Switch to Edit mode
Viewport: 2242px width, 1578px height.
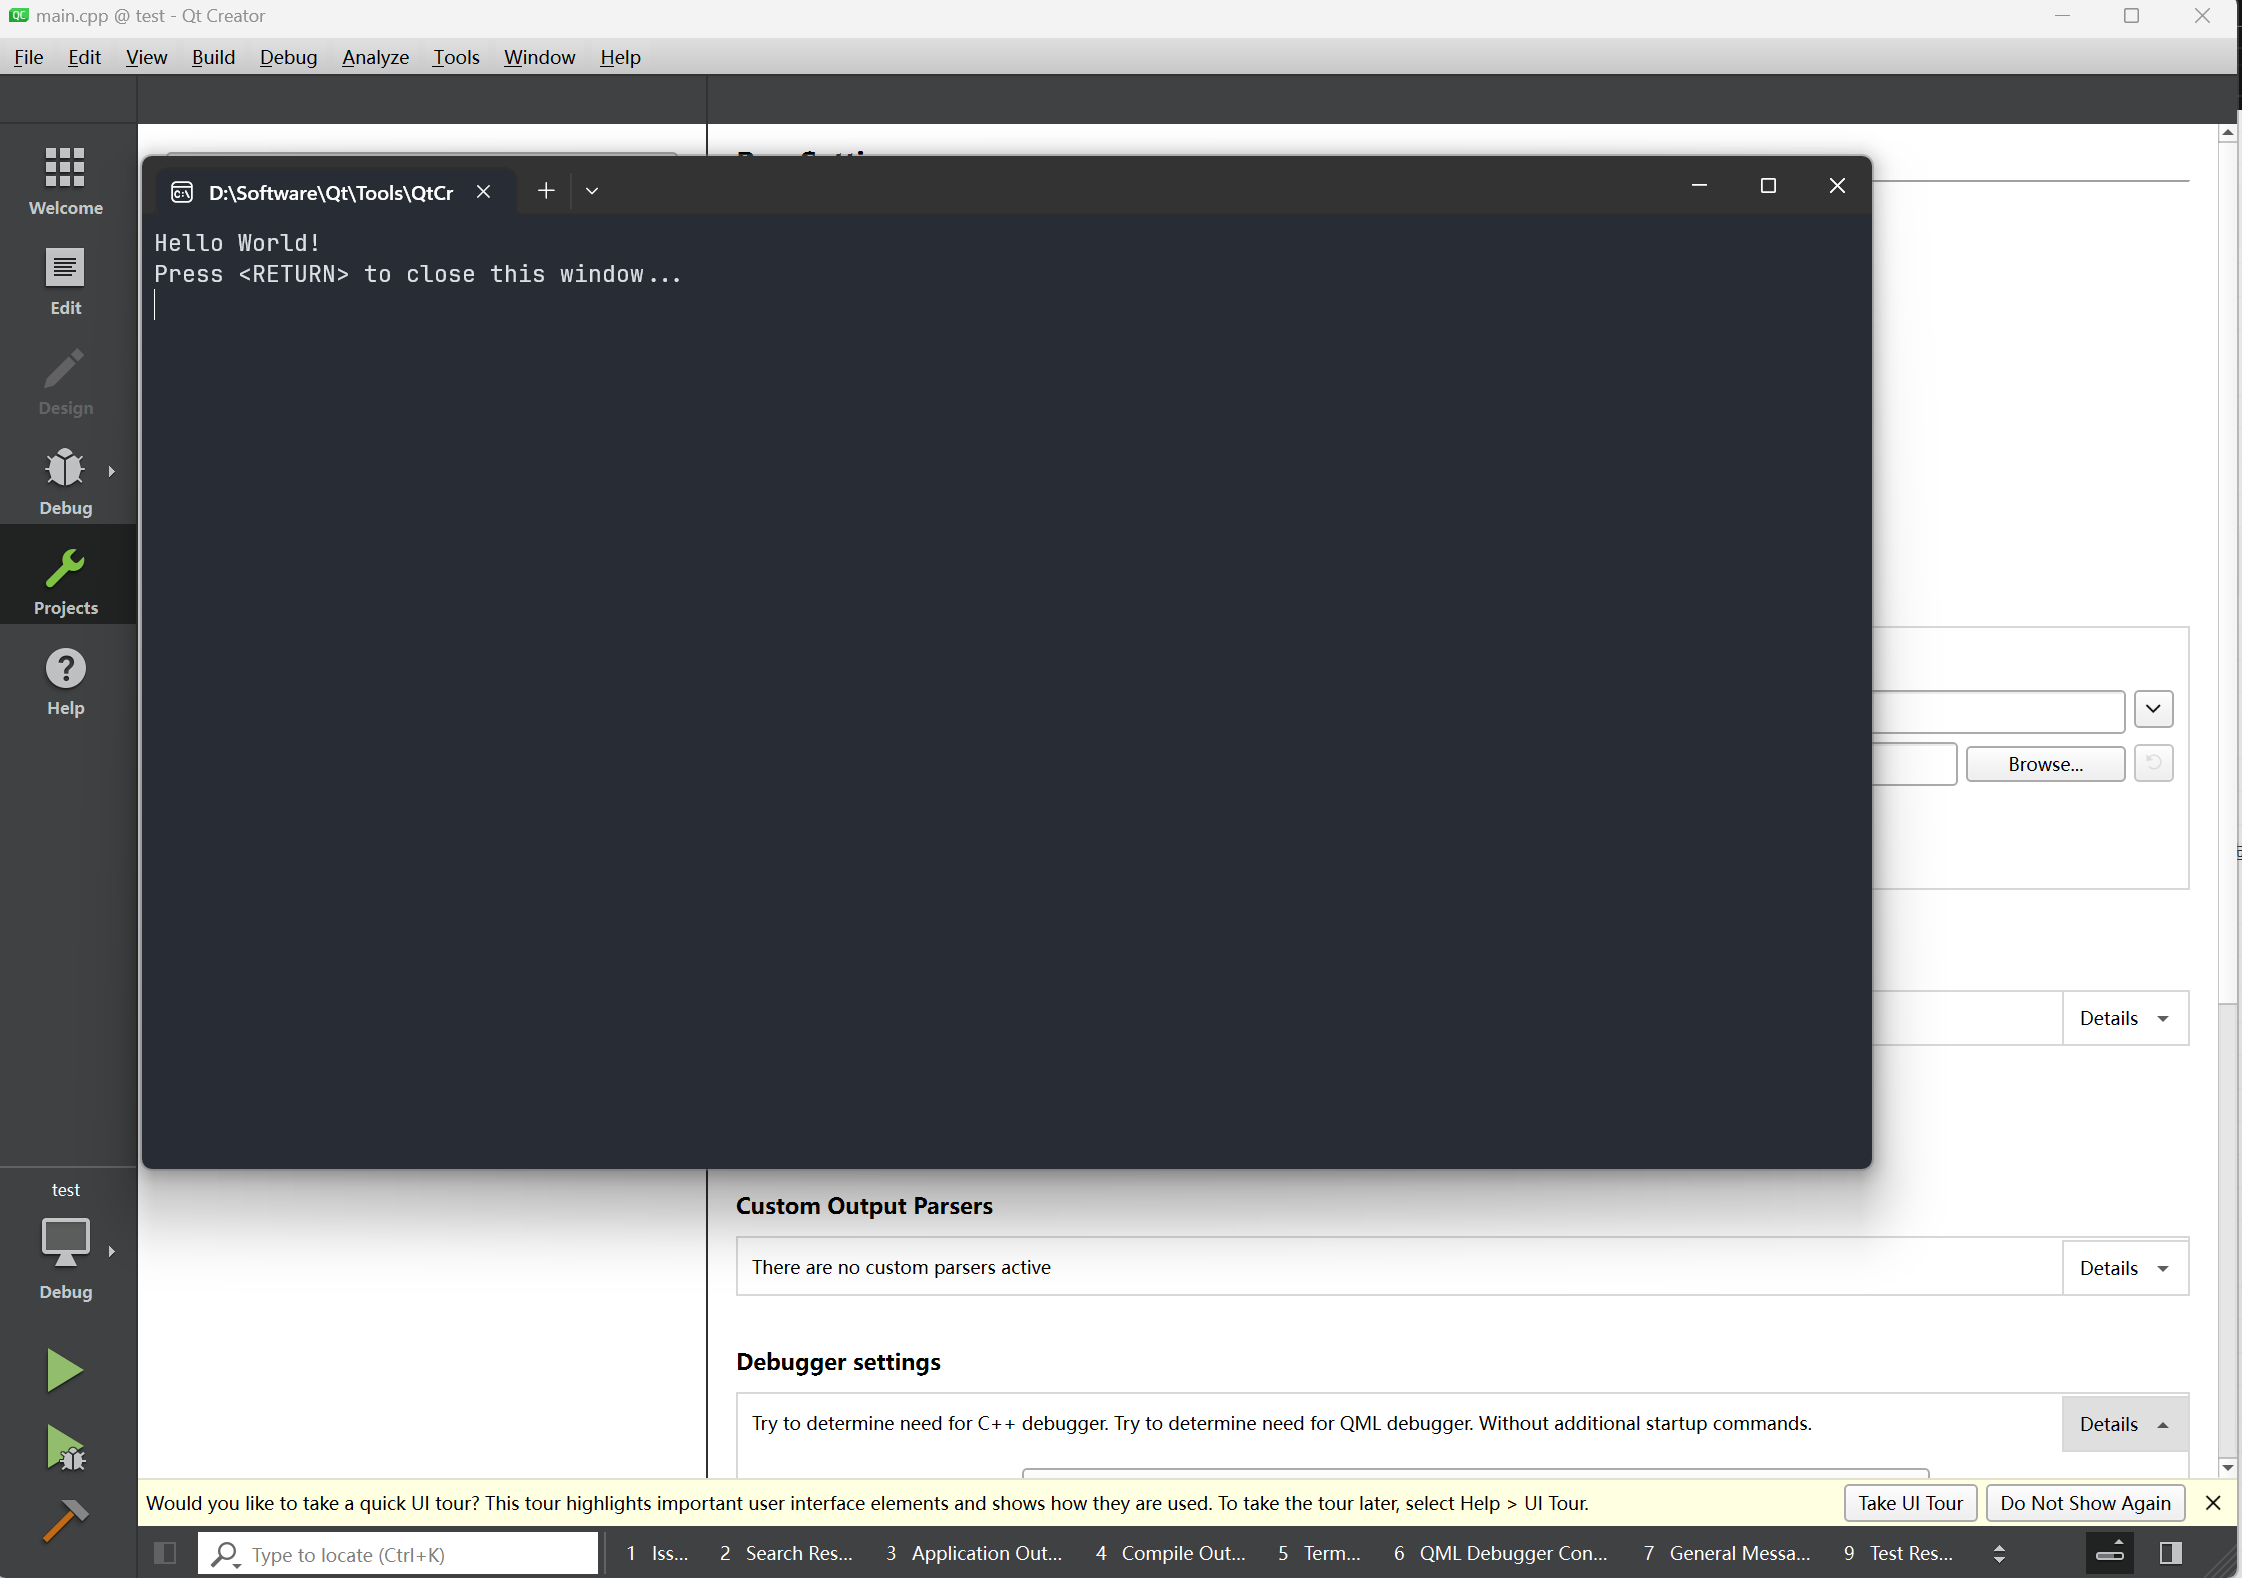pyautogui.click(x=66, y=280)
